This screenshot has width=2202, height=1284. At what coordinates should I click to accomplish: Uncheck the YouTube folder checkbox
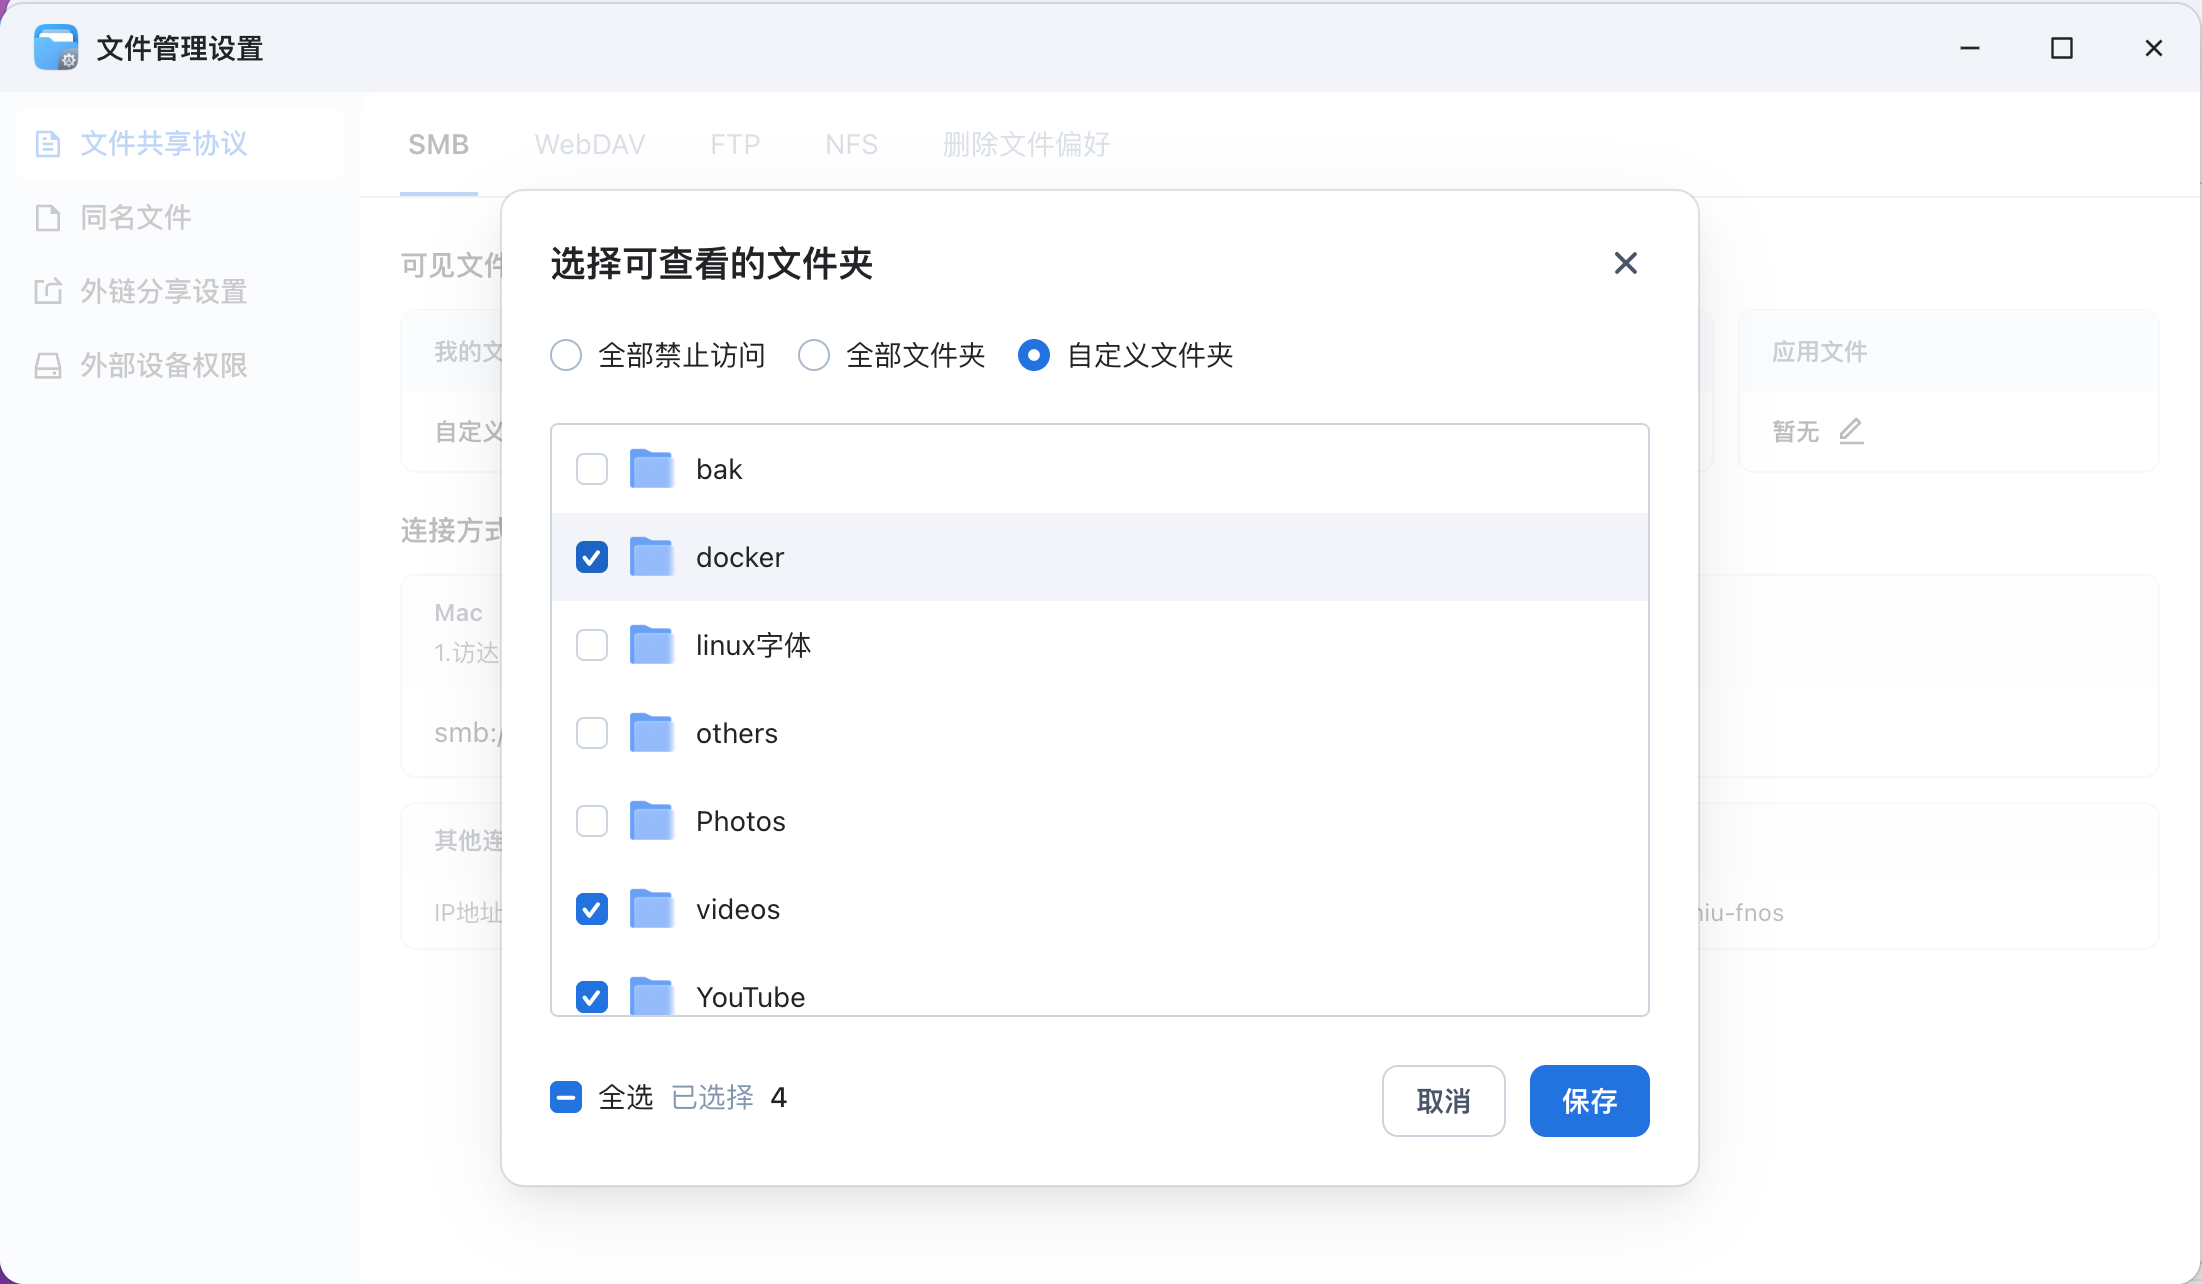[592, 997]
